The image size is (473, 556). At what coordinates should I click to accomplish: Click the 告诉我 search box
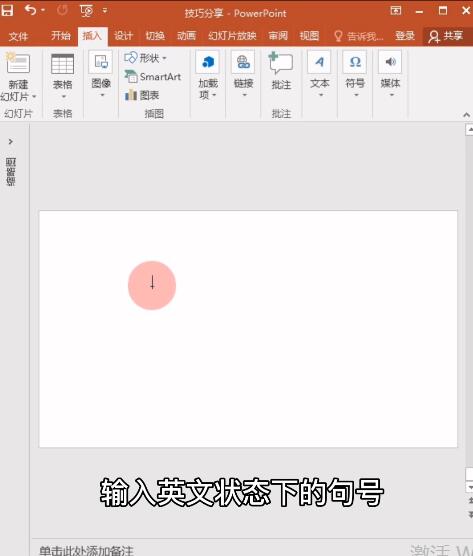click(358, 36)
